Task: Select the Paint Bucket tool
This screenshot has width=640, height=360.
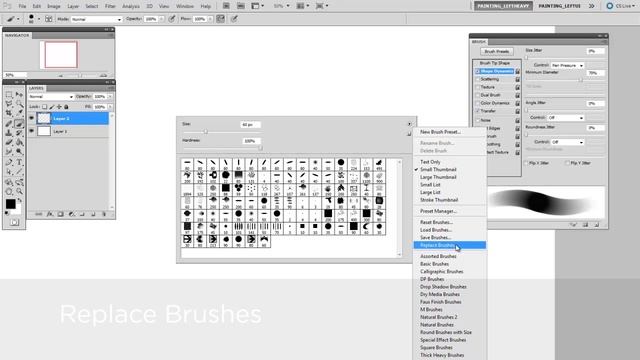Action: pos(19,142)
